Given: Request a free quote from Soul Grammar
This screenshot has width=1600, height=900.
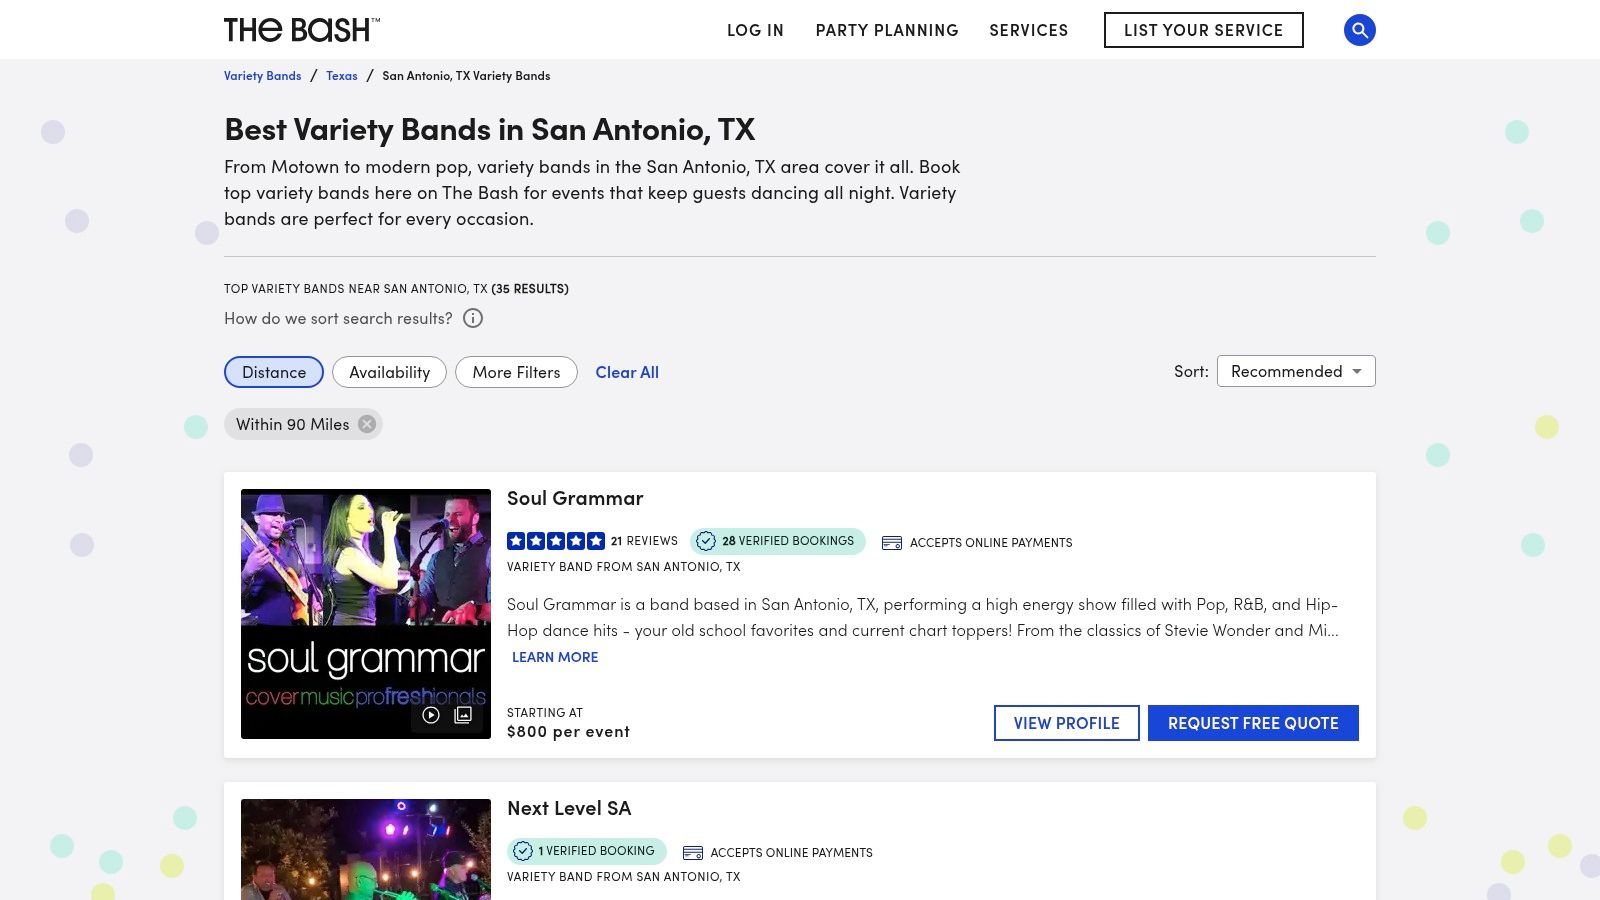Looking at the screenshot, I should (1253, 722).
